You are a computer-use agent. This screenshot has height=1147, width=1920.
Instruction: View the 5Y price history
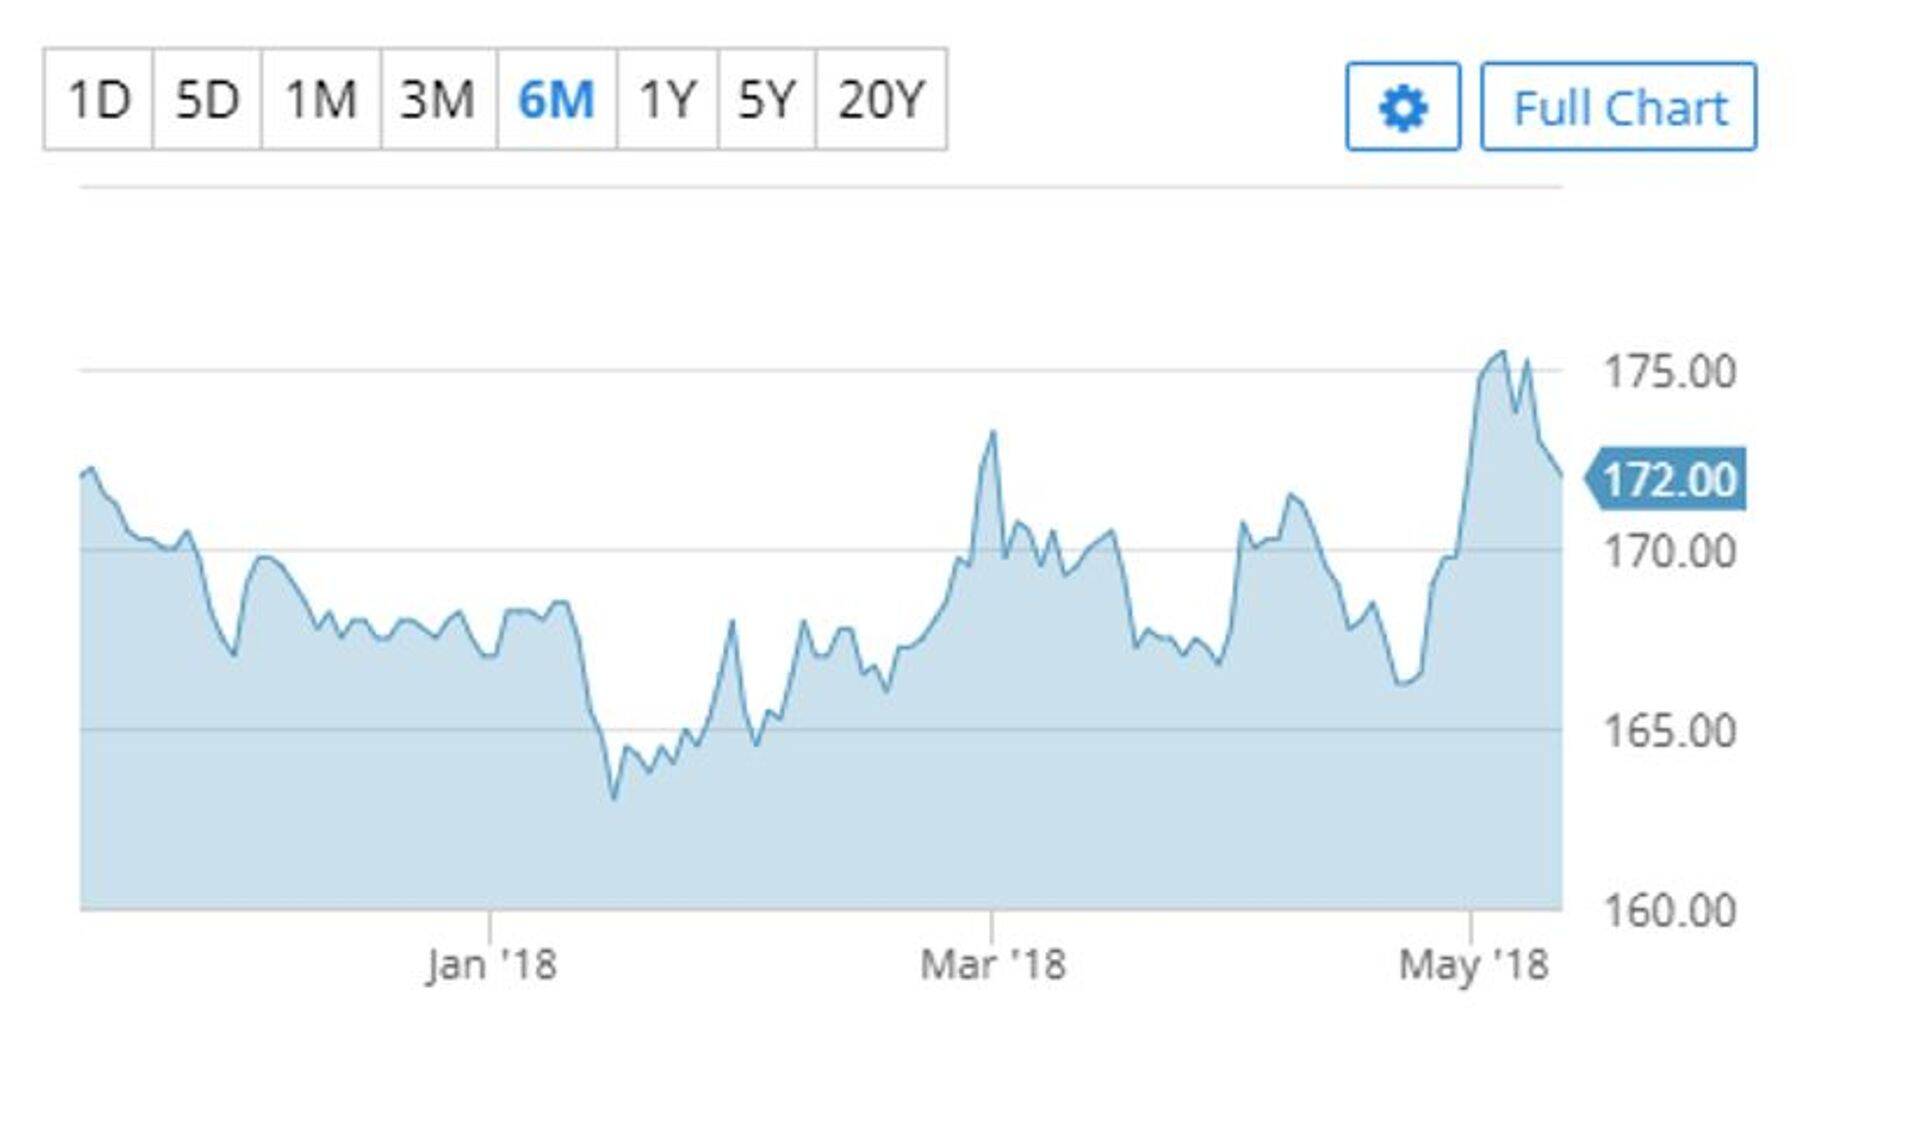tap(766, 100)
